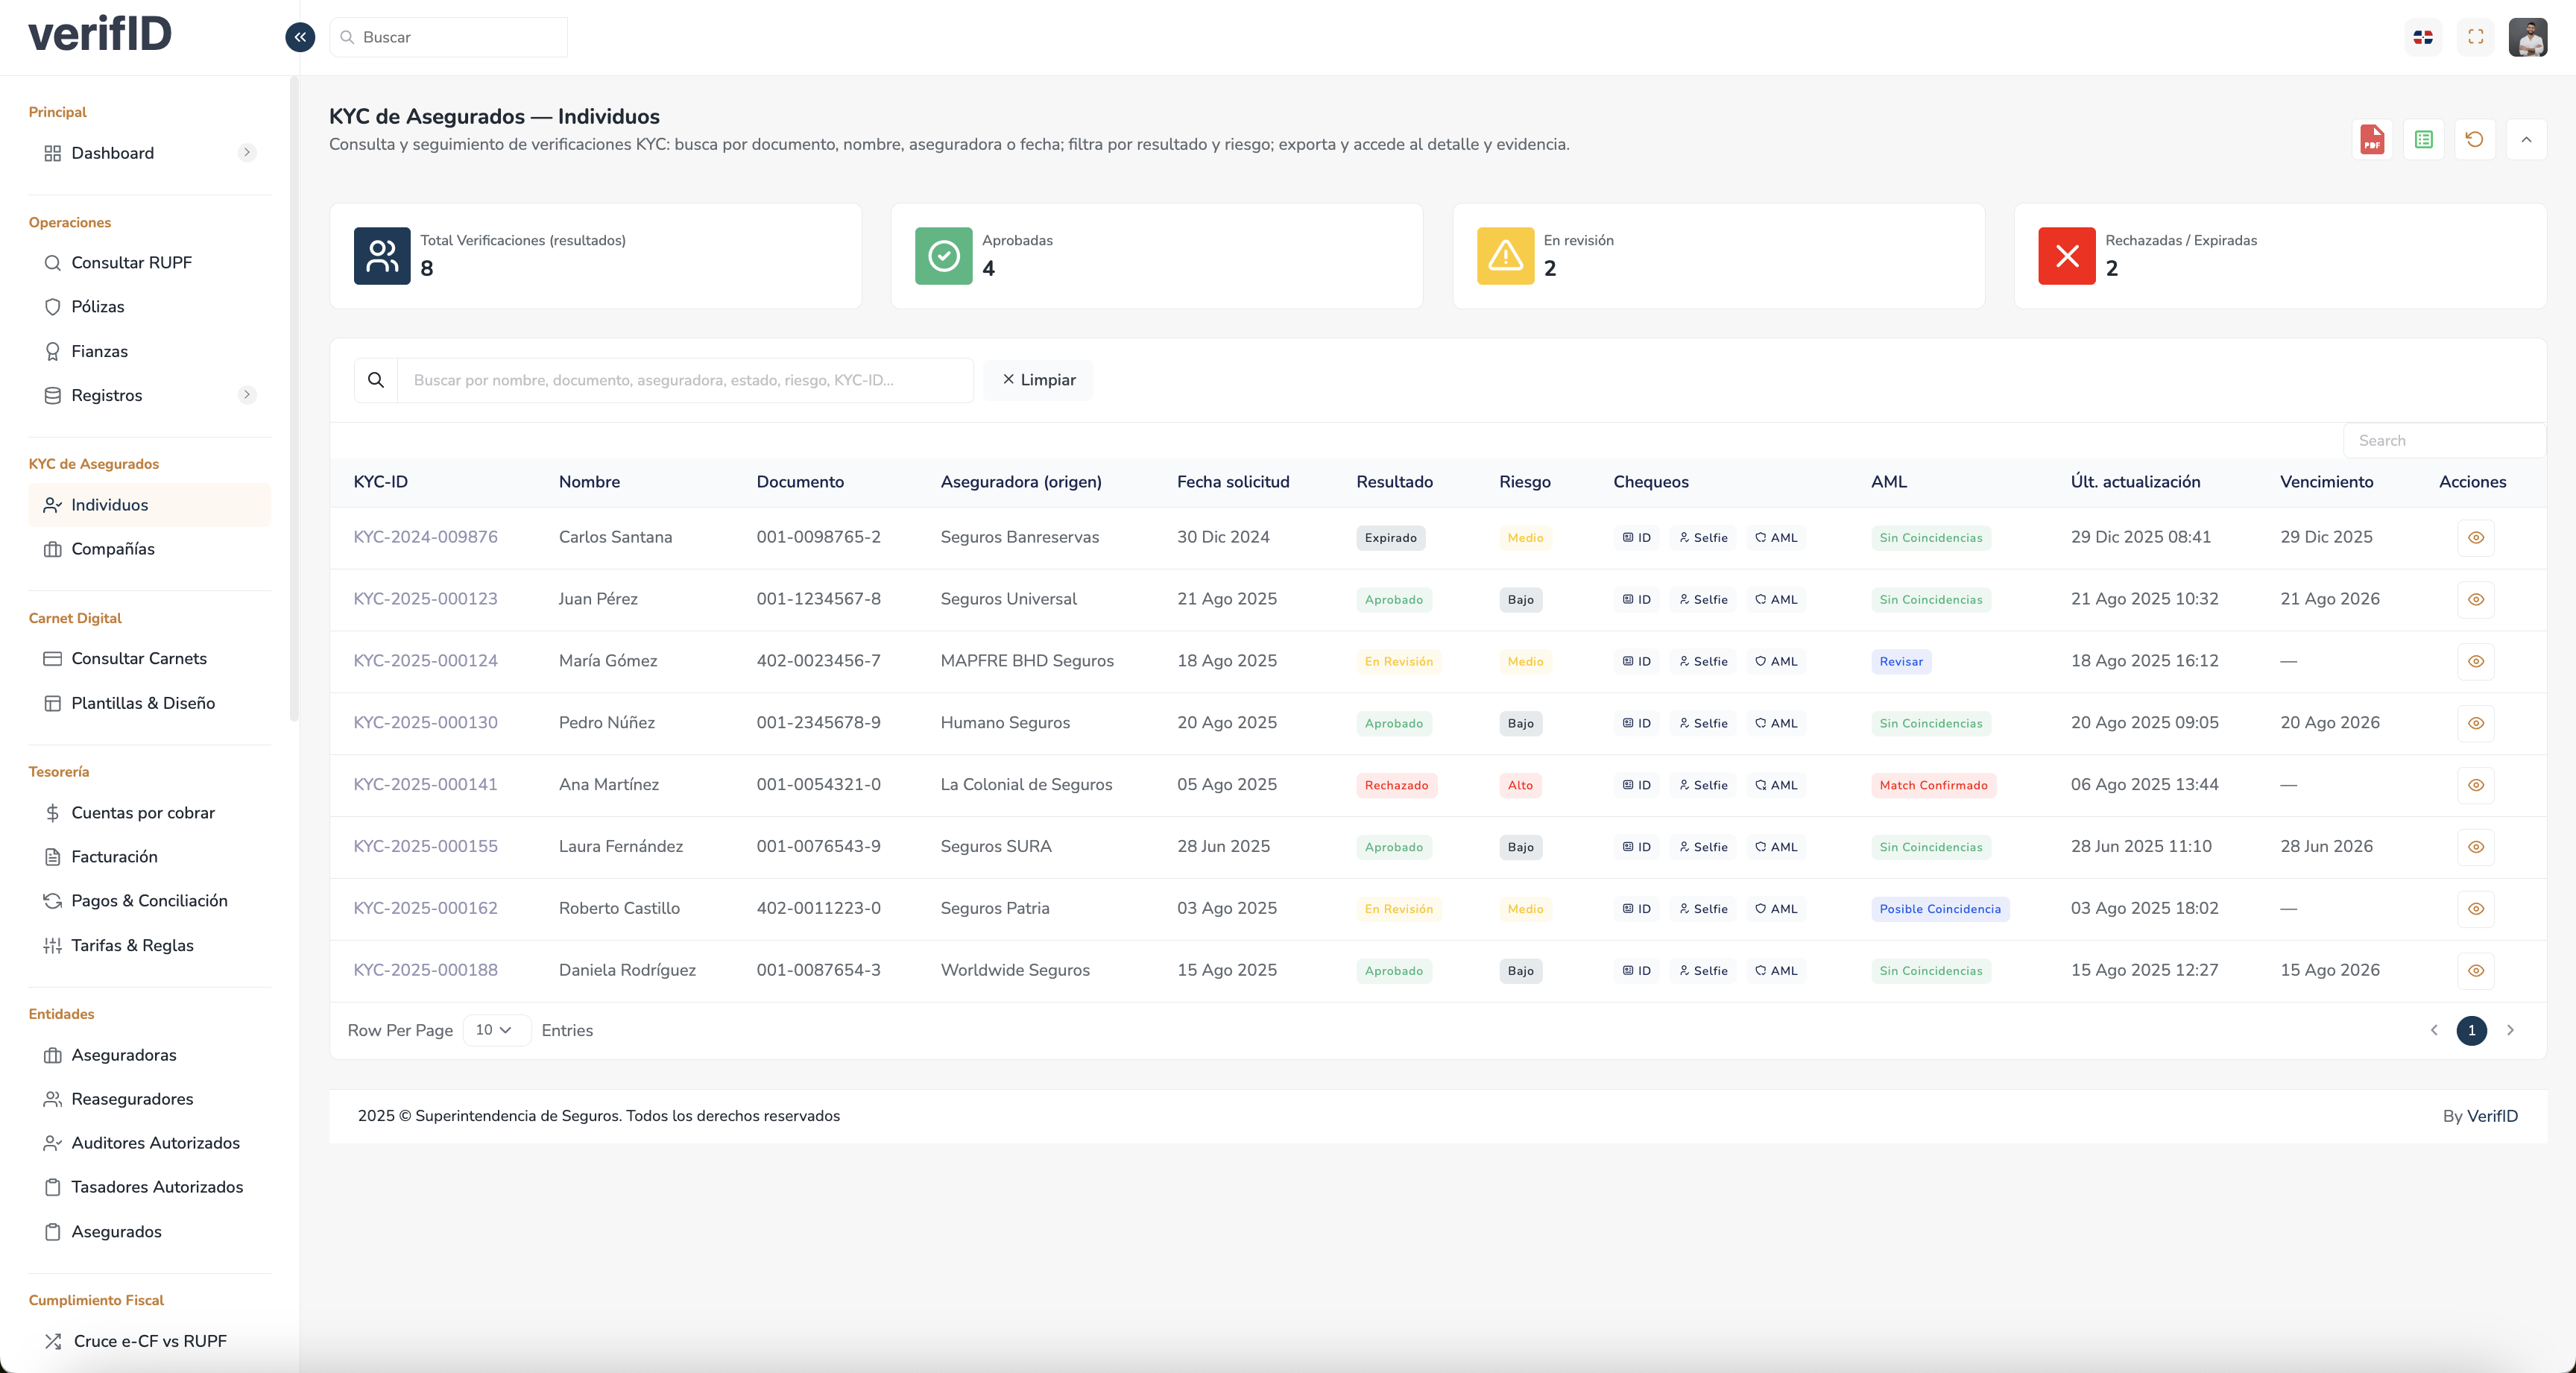View details of Ana Martínez's verification
The height and width of the screenshot is (1373, 2576).
[x=2475, y=785]
